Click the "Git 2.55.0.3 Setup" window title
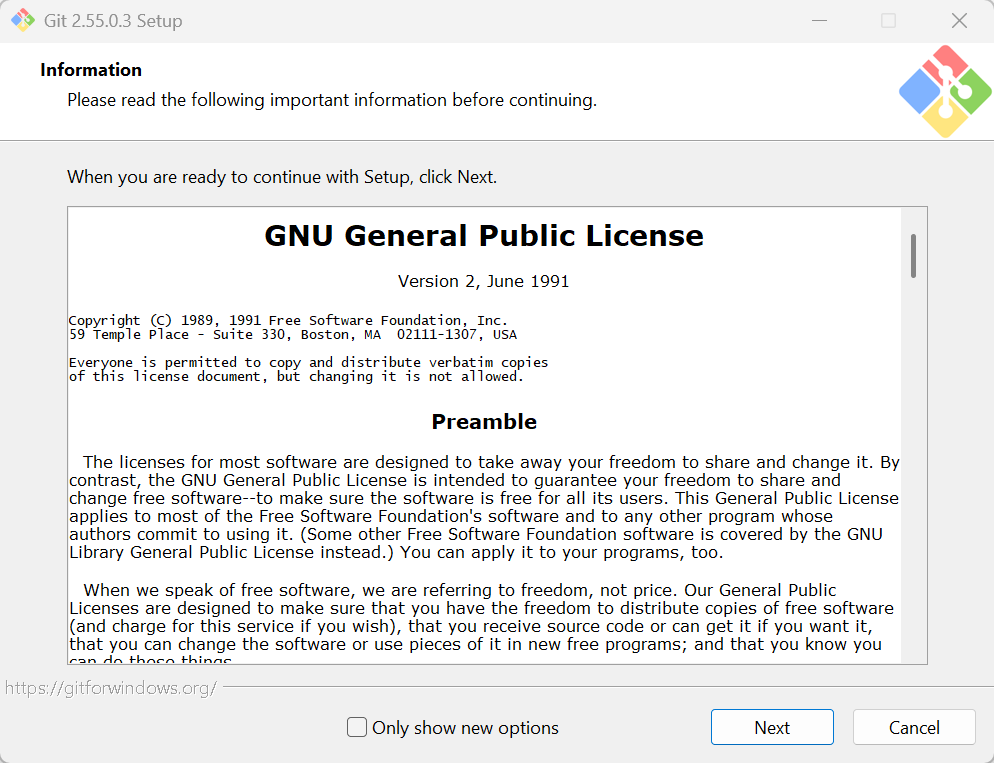Image resolution: width=994 pixels, height=763 pixels. [113, 21]
